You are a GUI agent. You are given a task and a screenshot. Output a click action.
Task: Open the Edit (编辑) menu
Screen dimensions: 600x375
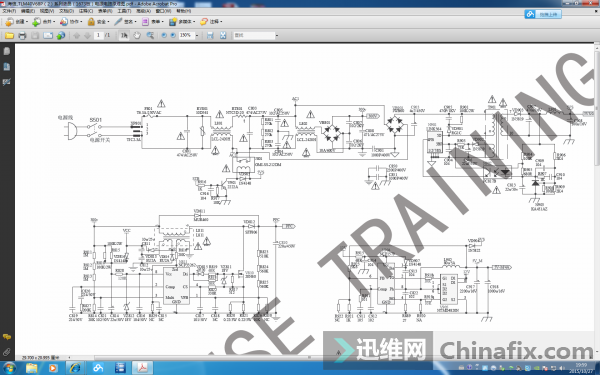pos(28,11)
